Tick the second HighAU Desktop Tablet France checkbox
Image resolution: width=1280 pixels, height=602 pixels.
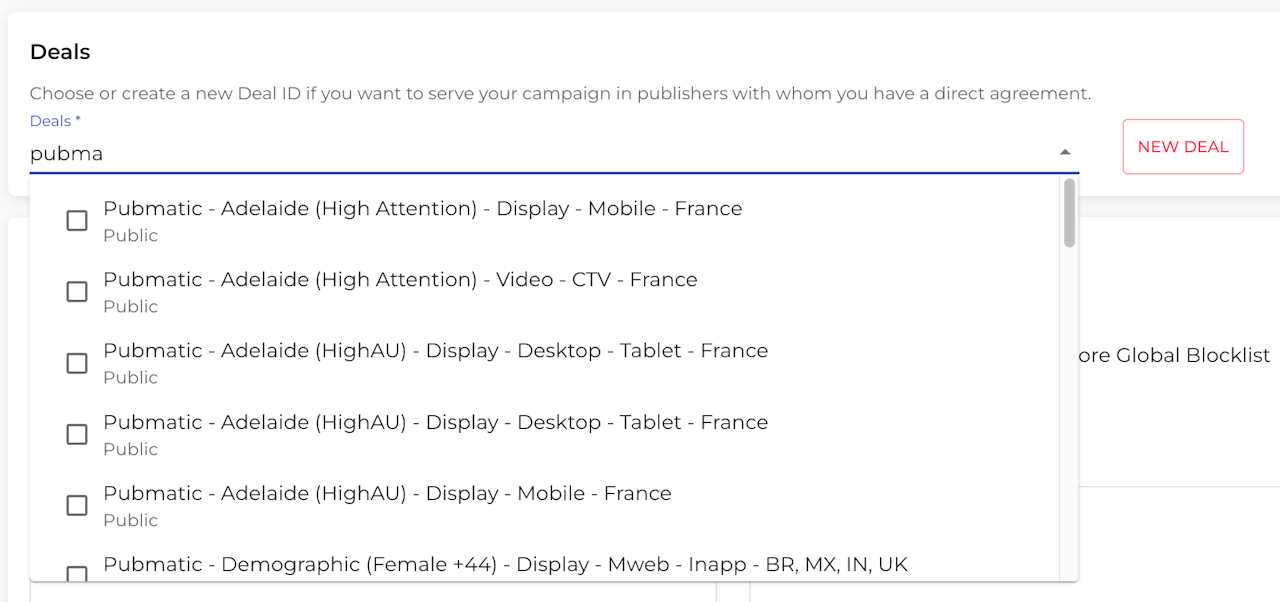point(77,434)
